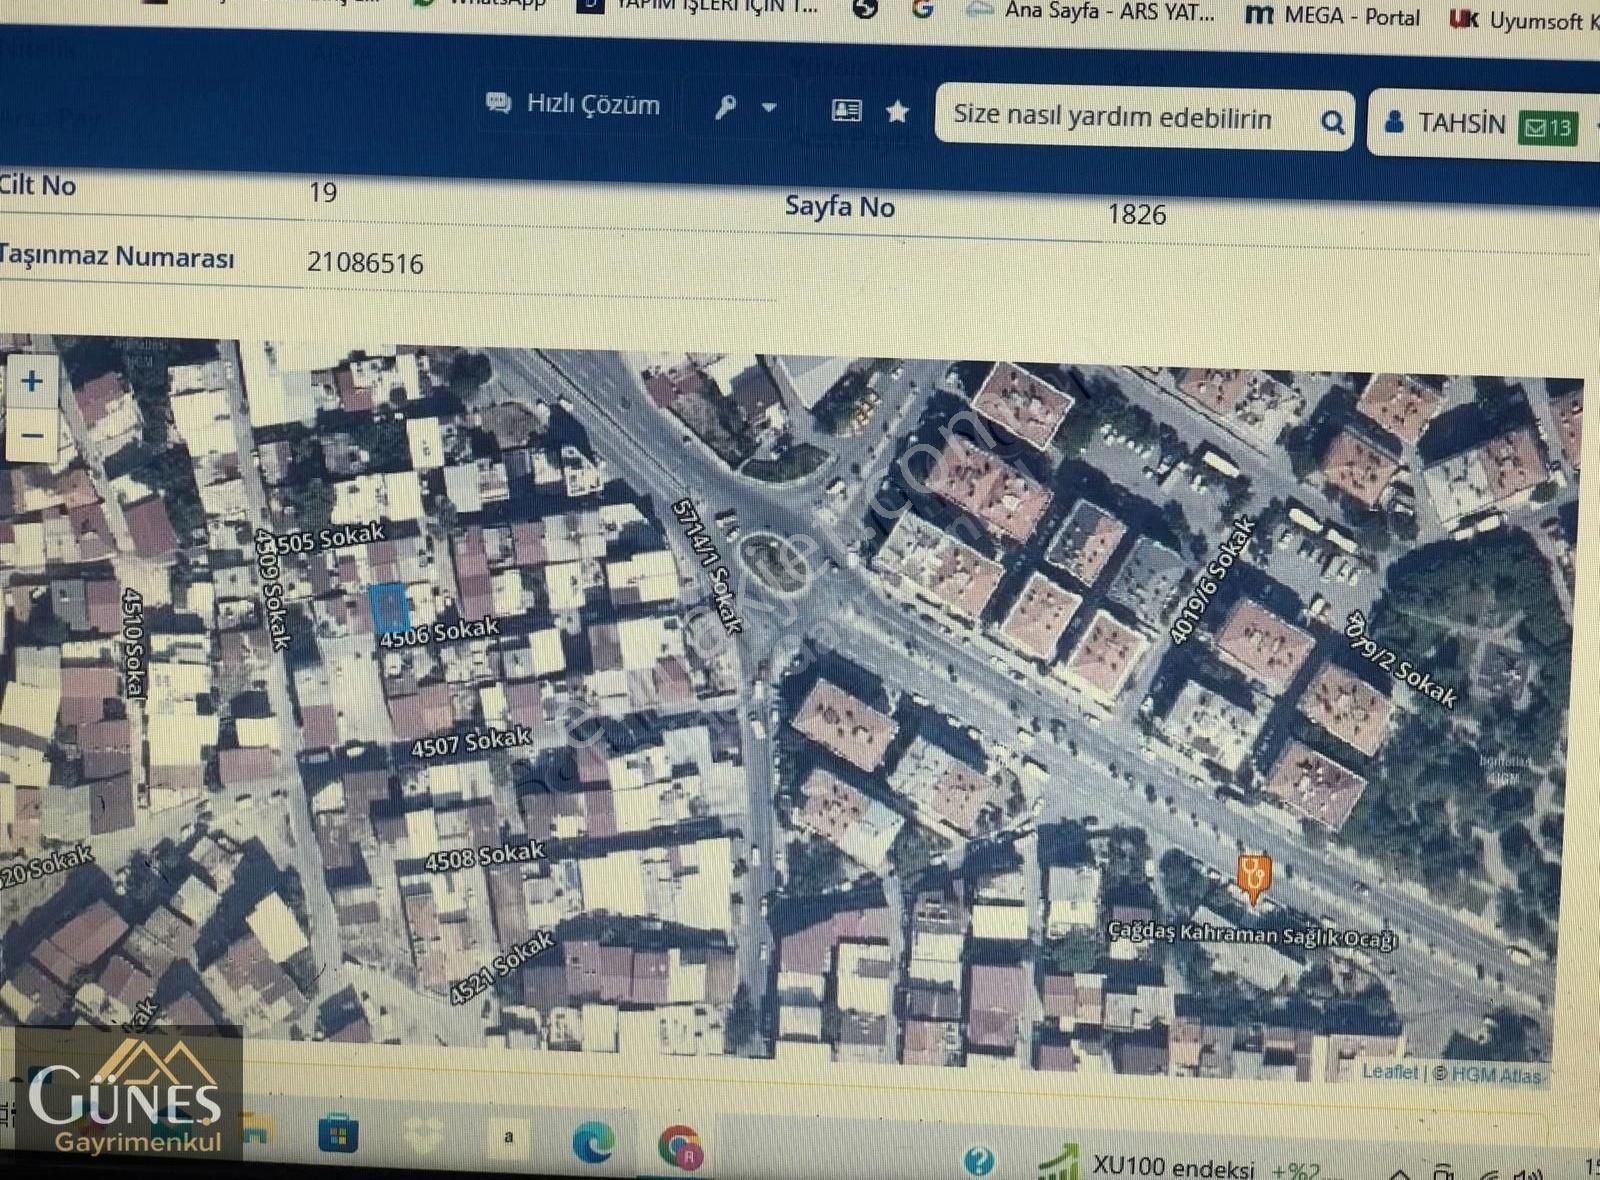Open 'Ana Sayfa - ARS YAT...' bookmark

[x=1090, y=11]
